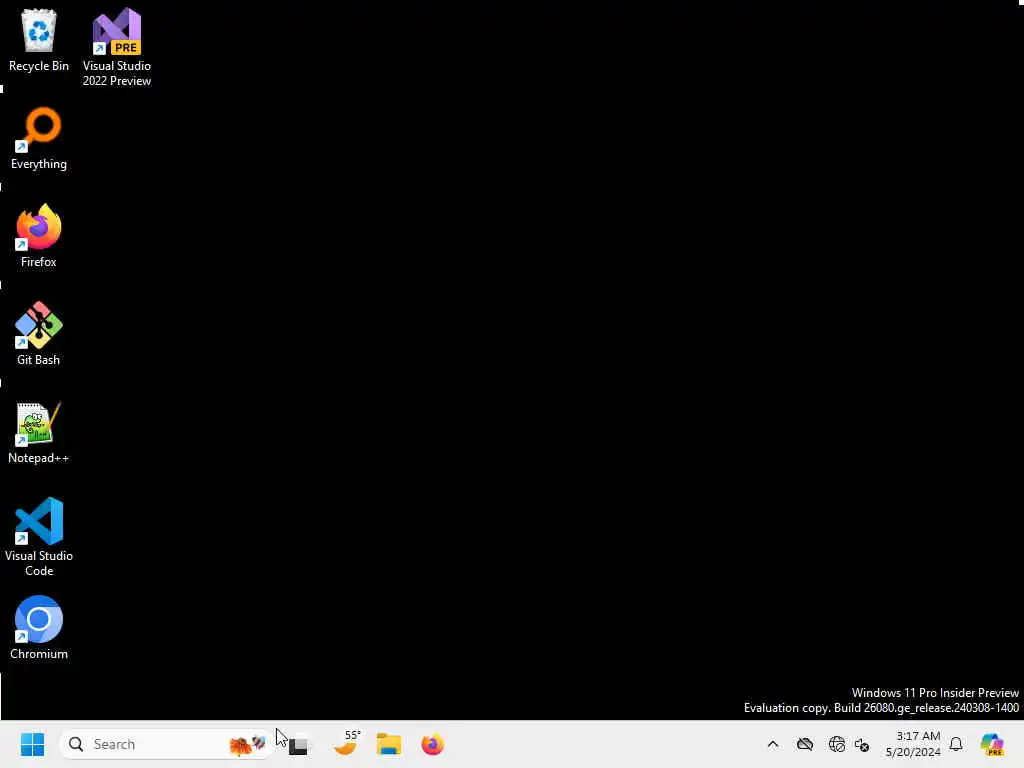Click the search highlights graphic in search box
This screenshot has width=1024, height=768.
[247, 744]
